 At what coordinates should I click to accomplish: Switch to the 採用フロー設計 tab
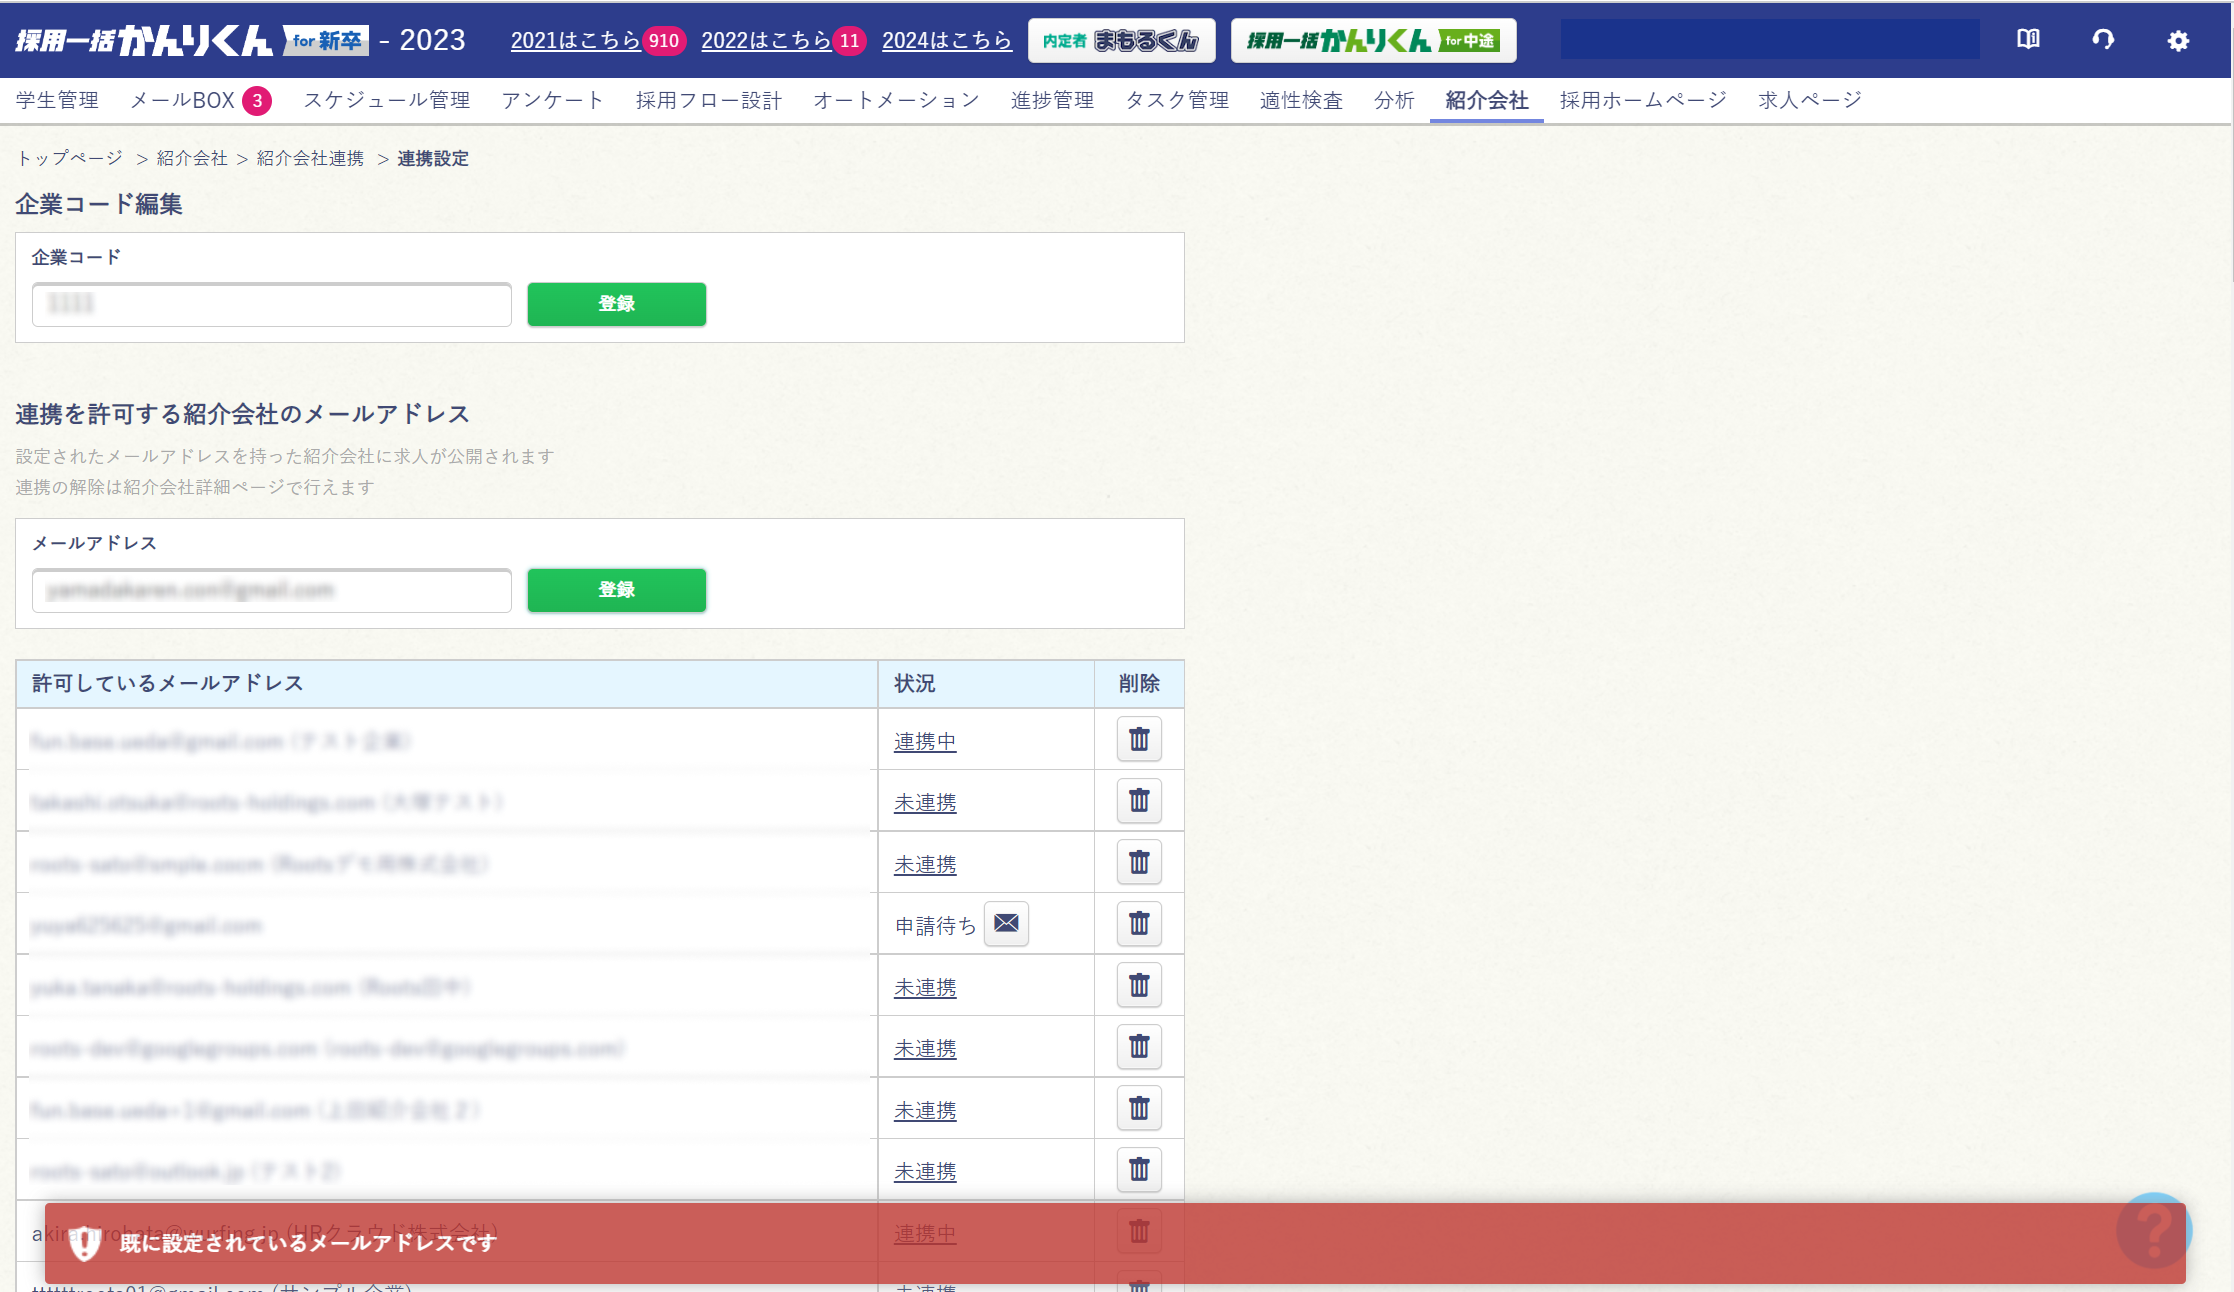tap(708, 100)
